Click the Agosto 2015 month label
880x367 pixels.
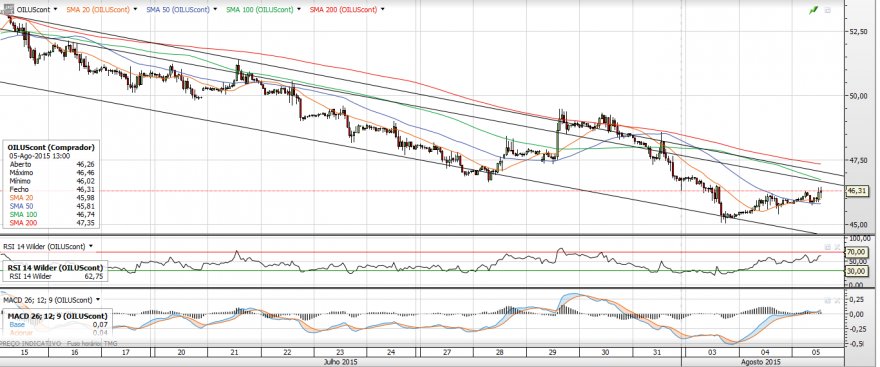(759, 363)
